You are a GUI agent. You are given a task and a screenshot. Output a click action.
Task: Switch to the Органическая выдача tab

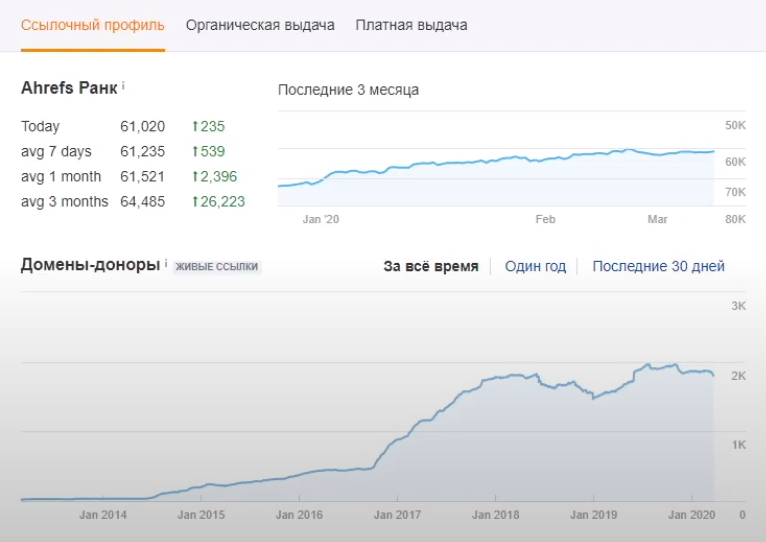tap(260, 25)
